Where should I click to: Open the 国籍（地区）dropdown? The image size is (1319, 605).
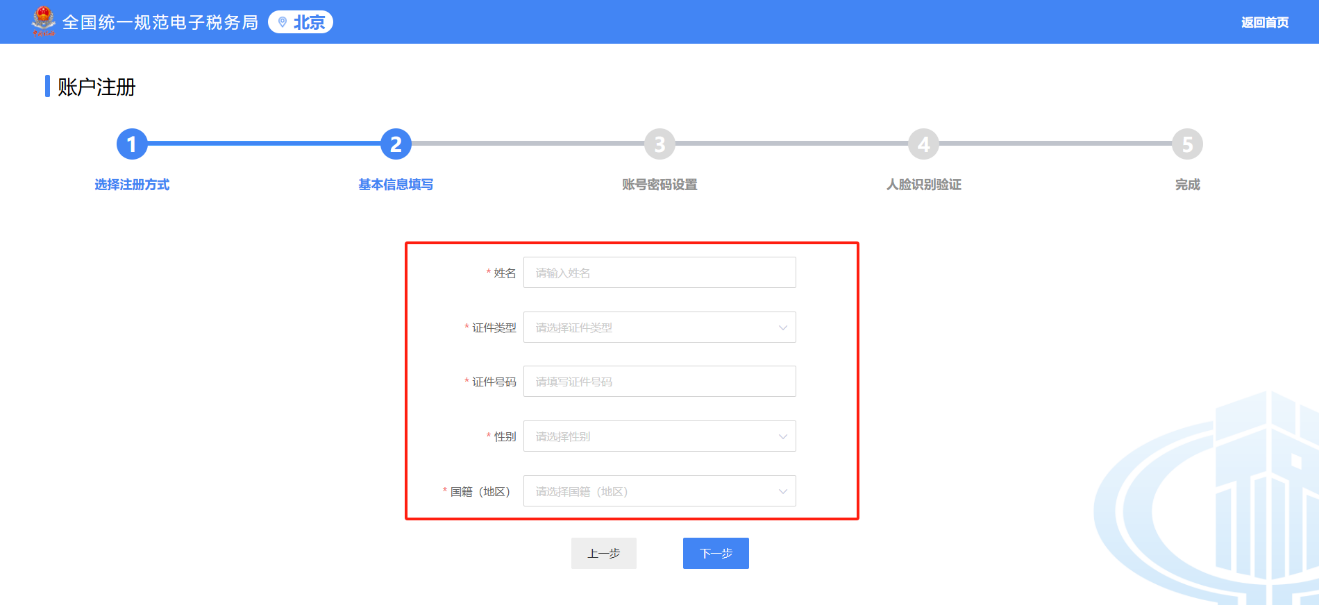660,491
